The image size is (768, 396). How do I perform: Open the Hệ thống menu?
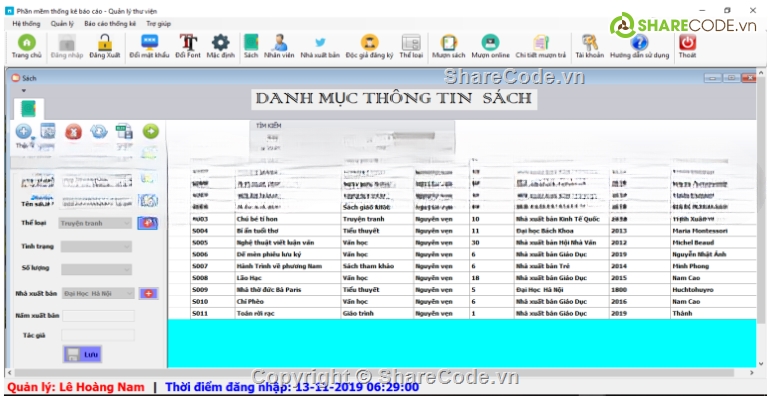coord(26,24)
